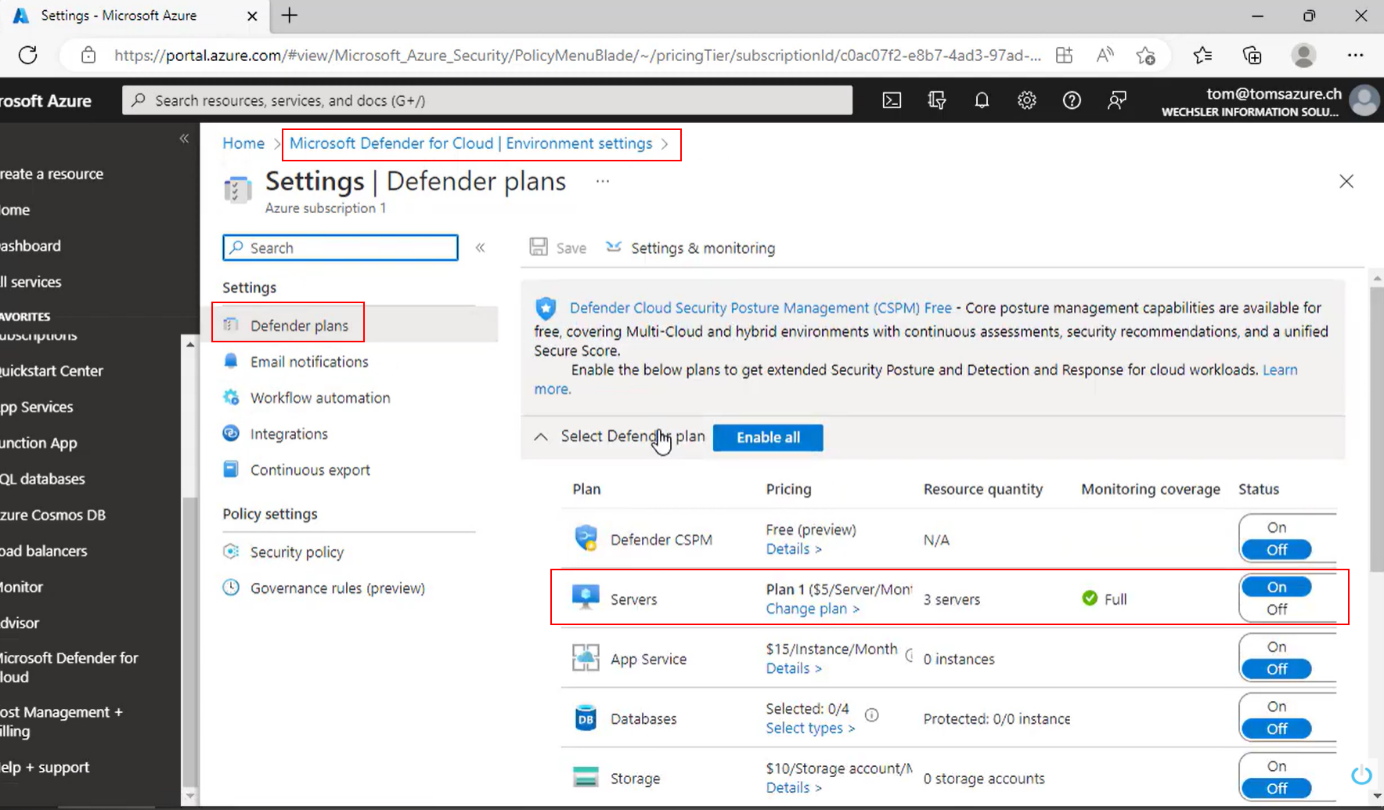Collapse the Select Defender plan section
Screen dimensions: 1384x810
pos(541,437)
